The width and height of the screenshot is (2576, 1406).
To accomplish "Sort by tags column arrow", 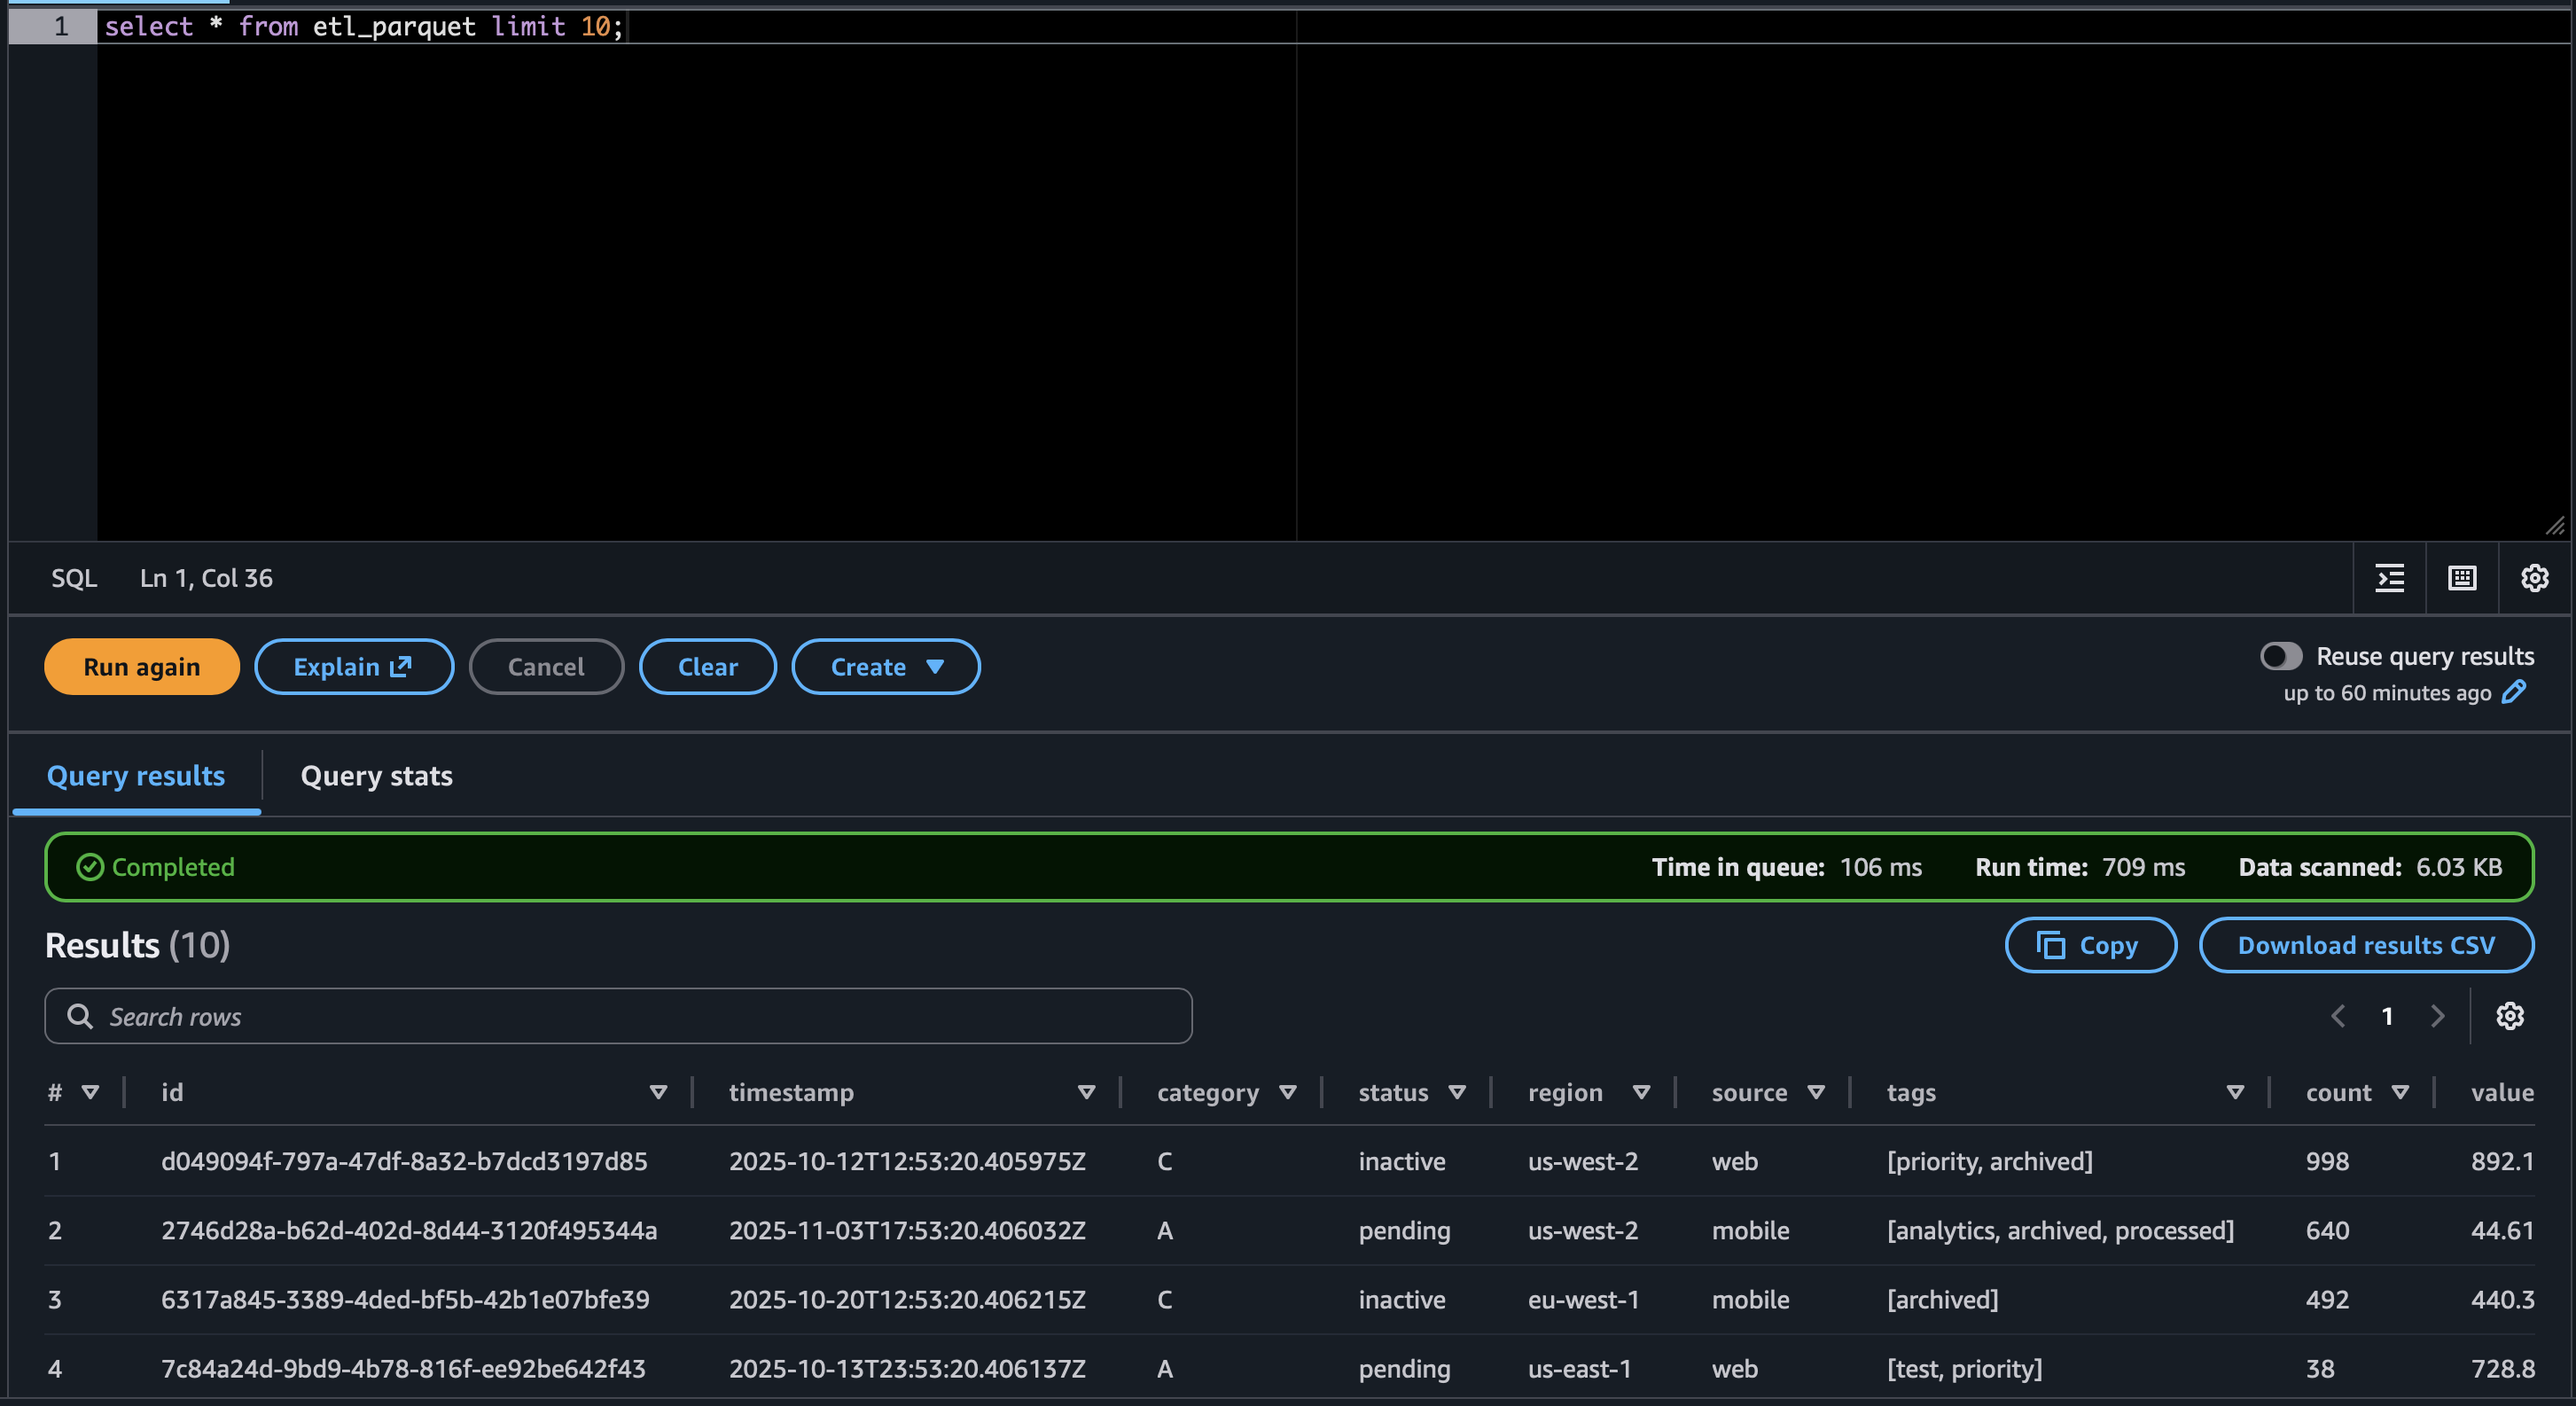I will [x=2235, y=1092].
